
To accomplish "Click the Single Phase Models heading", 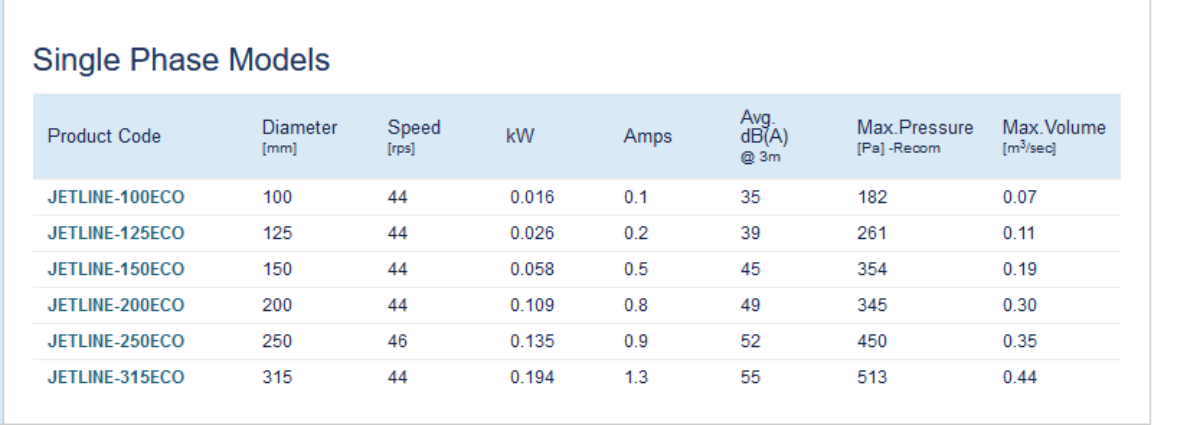I will tap(181, 60).
